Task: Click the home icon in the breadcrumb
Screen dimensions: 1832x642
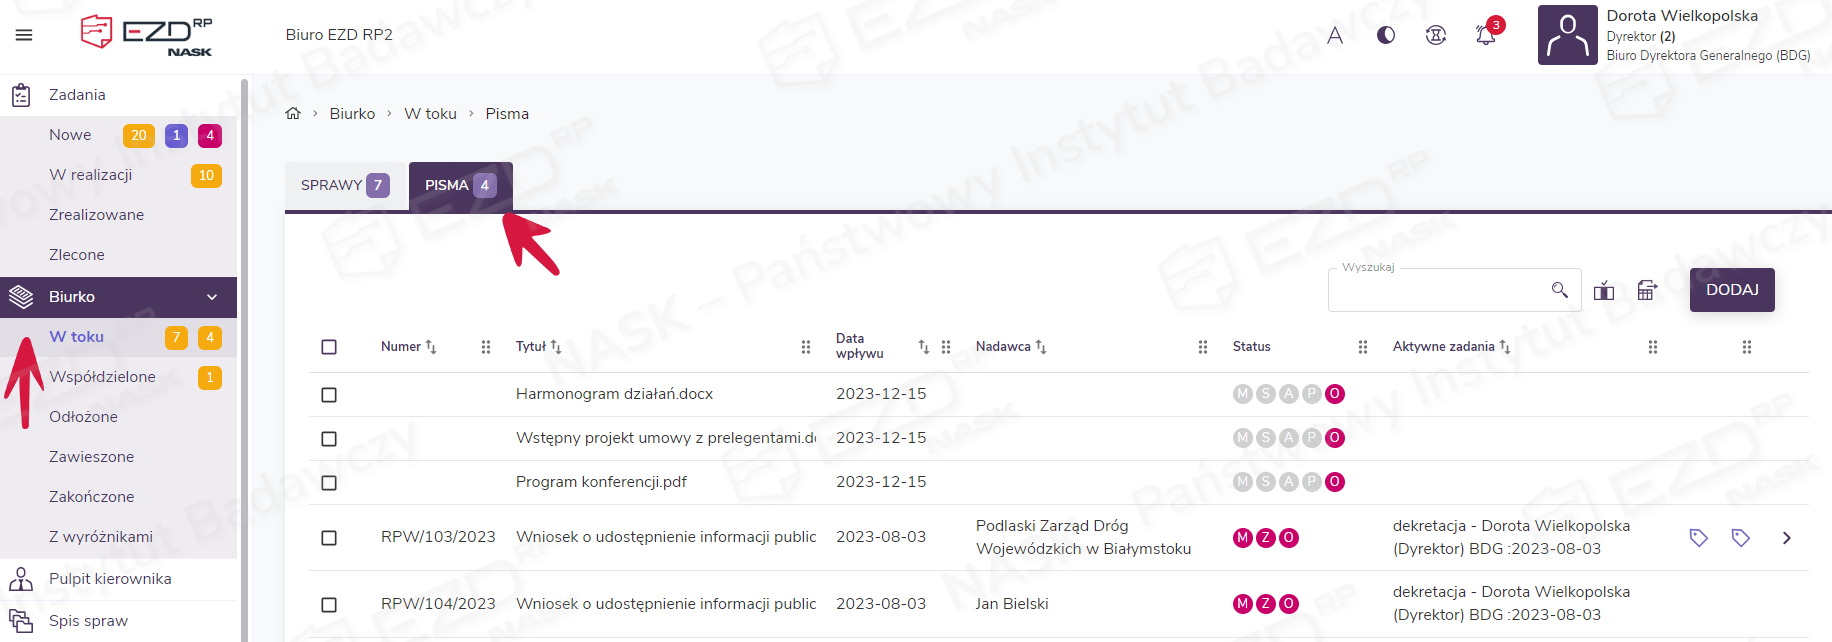Action: [293, 114]
